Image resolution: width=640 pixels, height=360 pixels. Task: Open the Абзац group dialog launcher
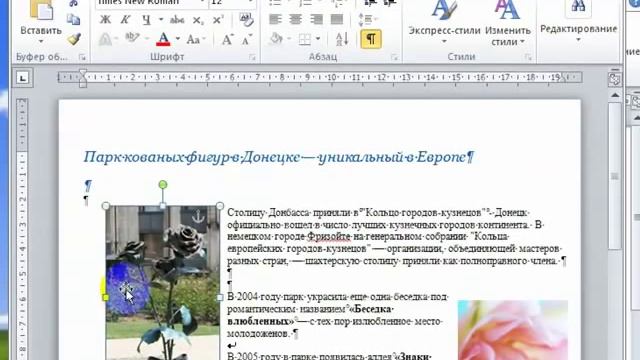click(394, 58)
